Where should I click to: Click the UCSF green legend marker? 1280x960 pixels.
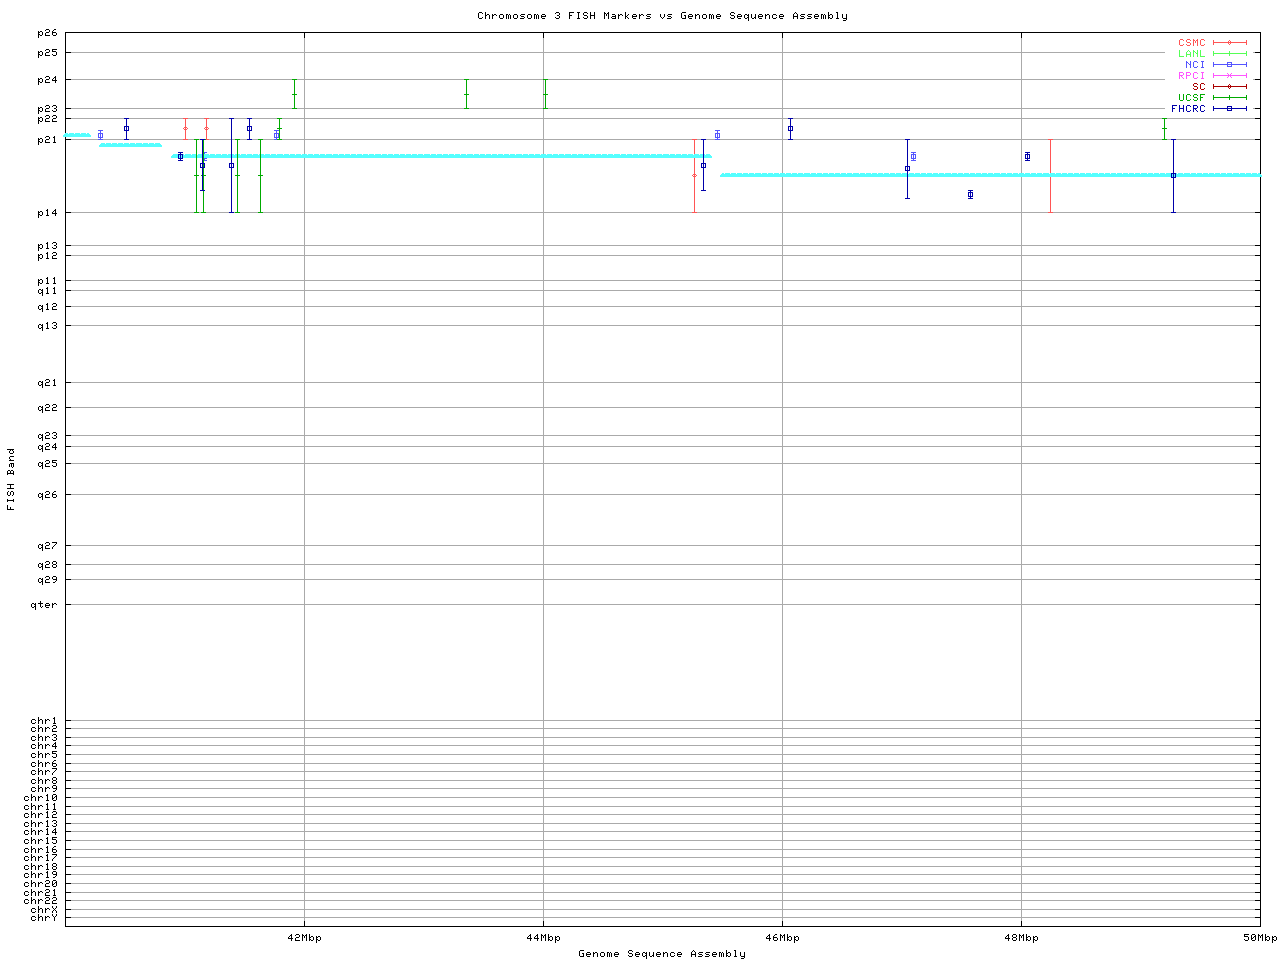[x=1229, y=98]
